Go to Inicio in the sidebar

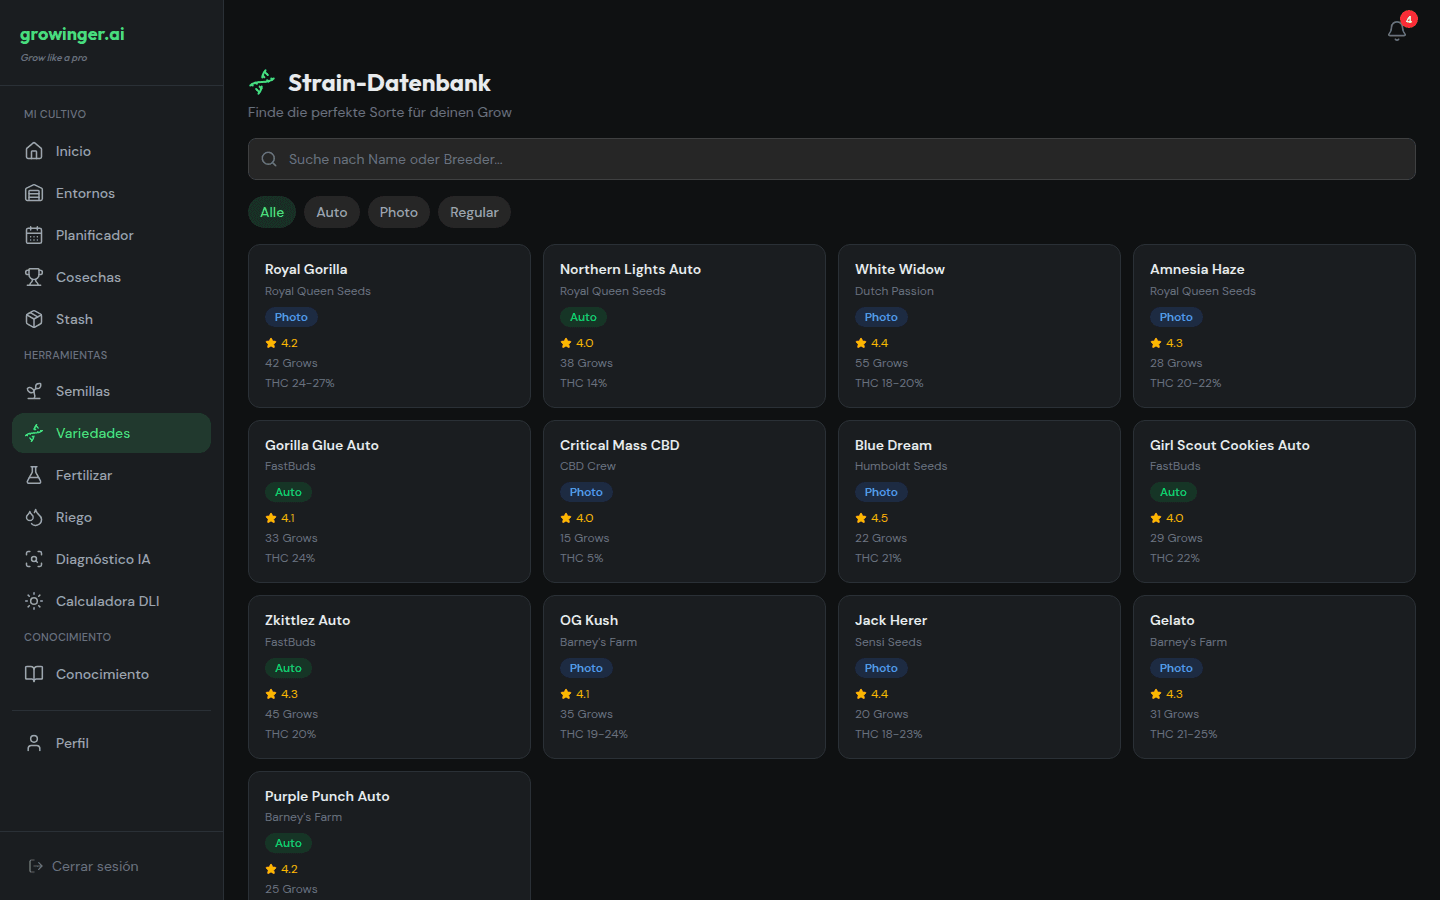111,151
